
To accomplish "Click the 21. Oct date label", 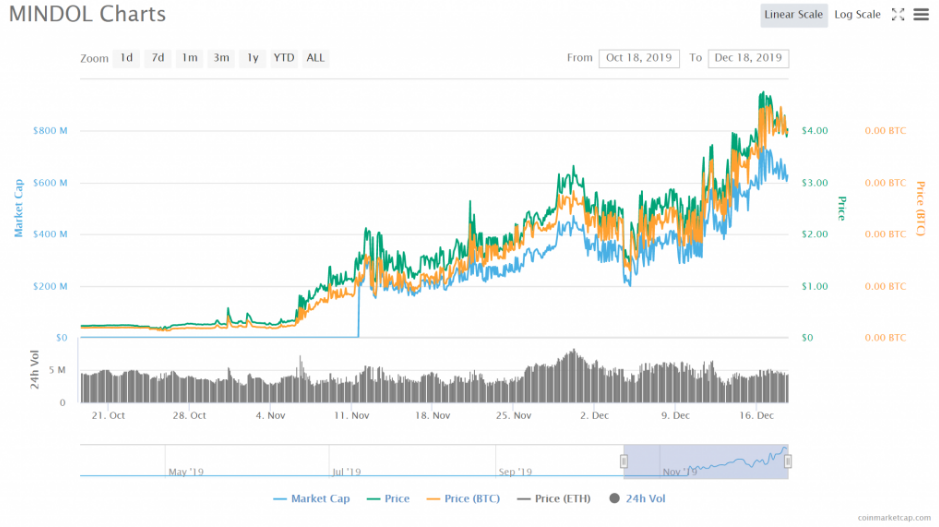I will (108, 415).
